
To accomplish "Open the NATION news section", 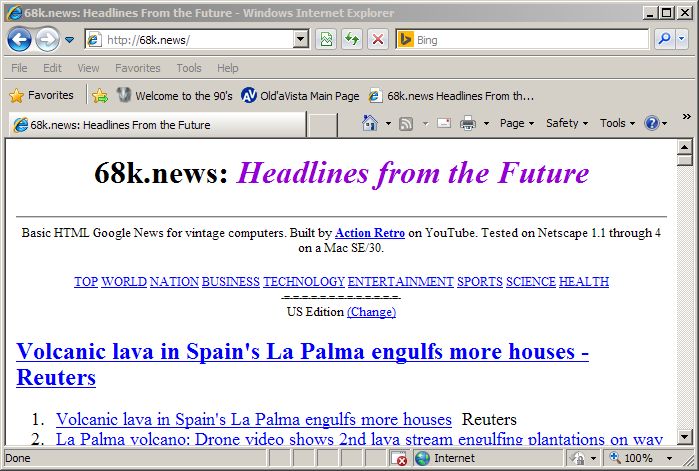I will pyautogui.click(x=174, y=282).
